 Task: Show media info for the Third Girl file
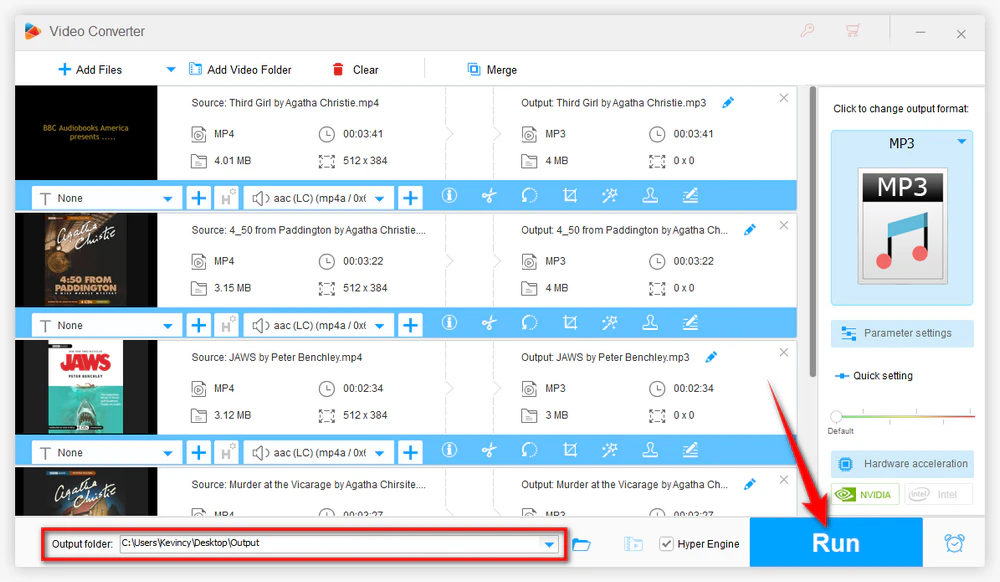pos(448,197)
